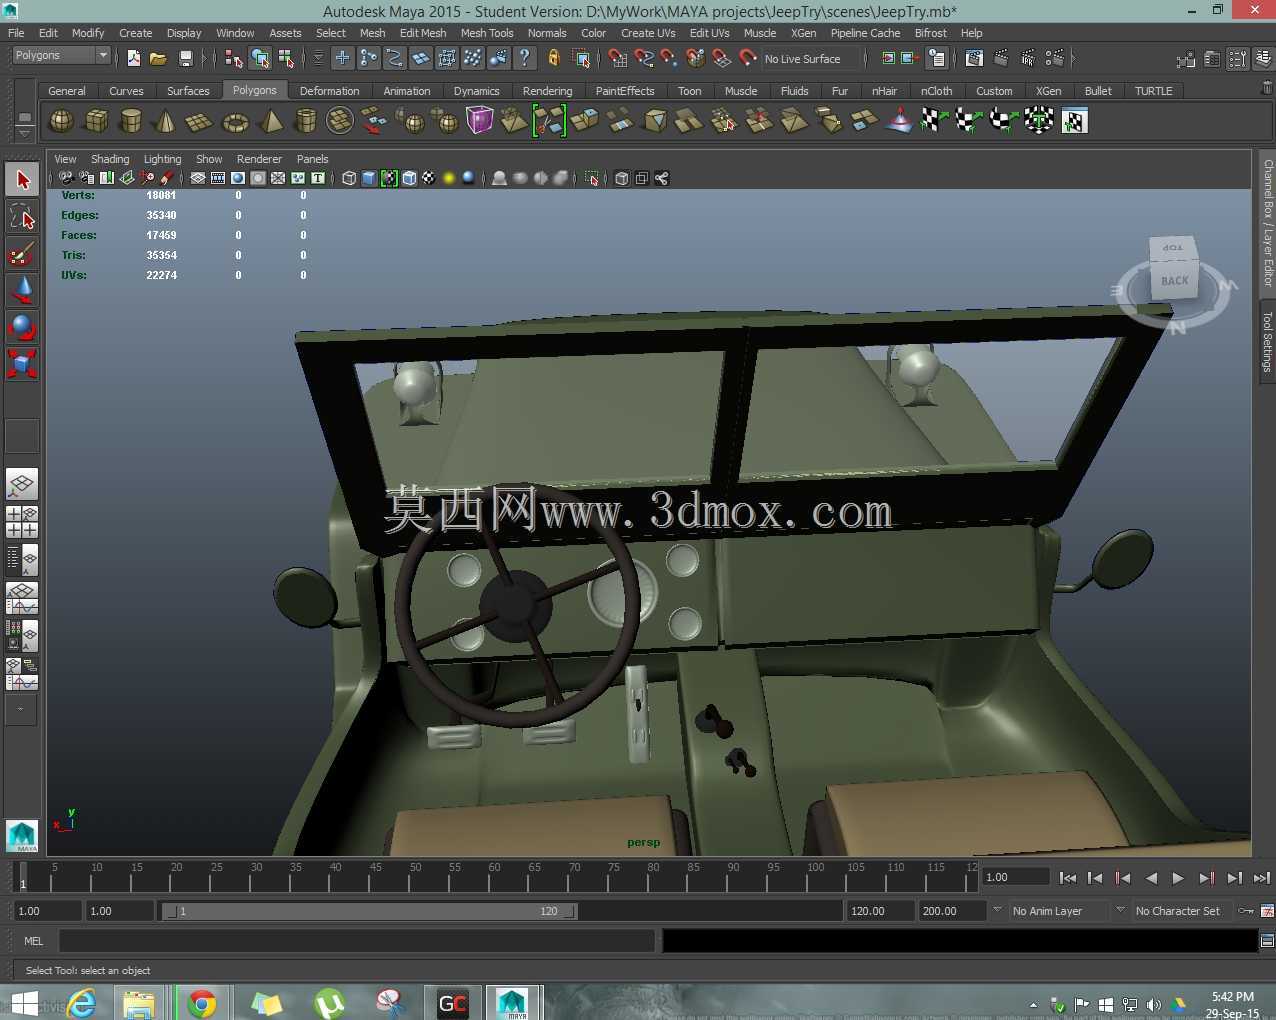Select the single perspective layout
1276x1020 pixels.
pos(22,485)
